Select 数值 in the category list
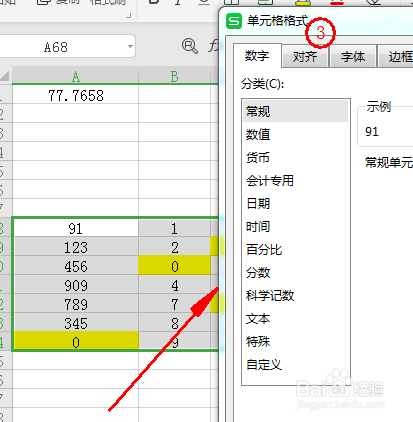 click(x=296, y=134)
